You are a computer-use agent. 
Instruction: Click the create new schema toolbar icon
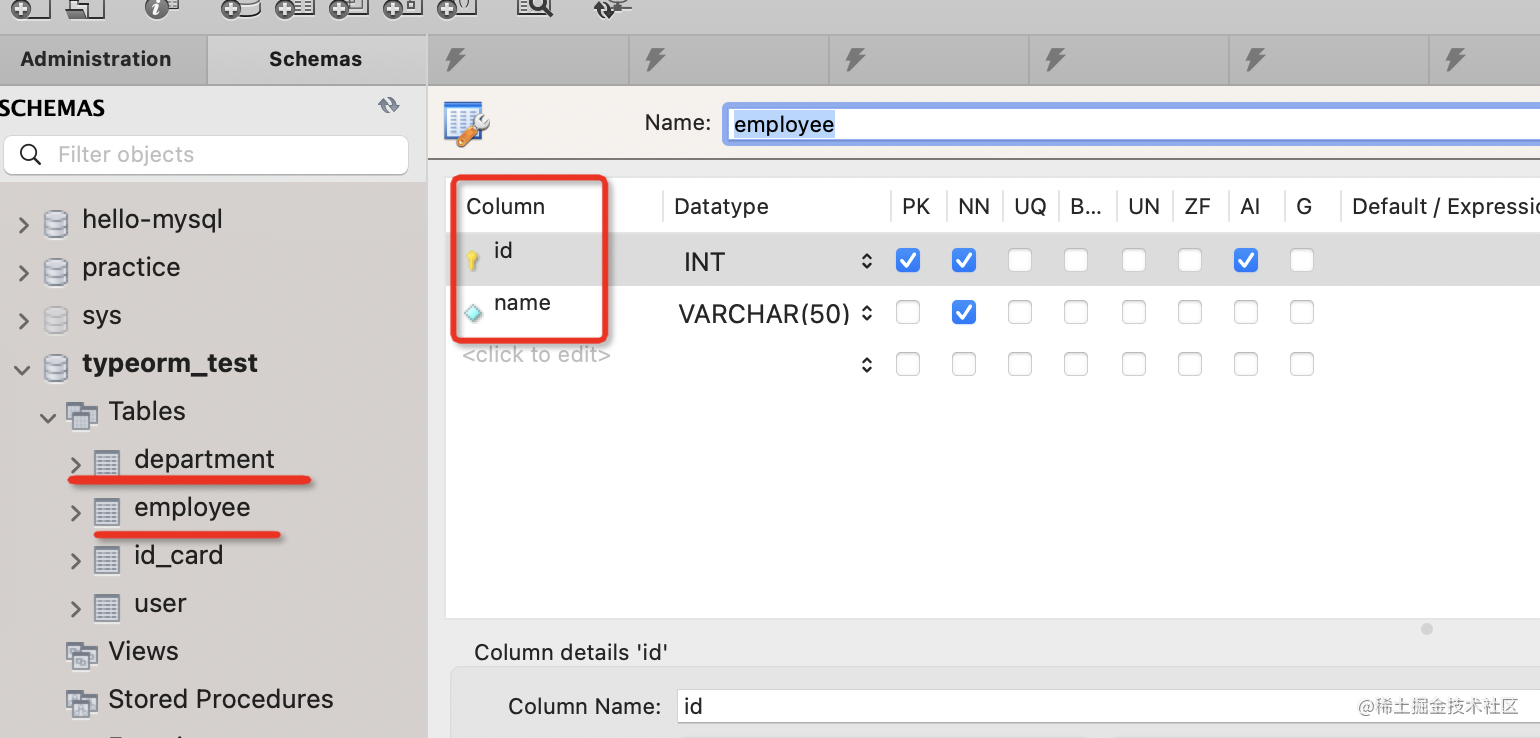(x=241, y=8)
